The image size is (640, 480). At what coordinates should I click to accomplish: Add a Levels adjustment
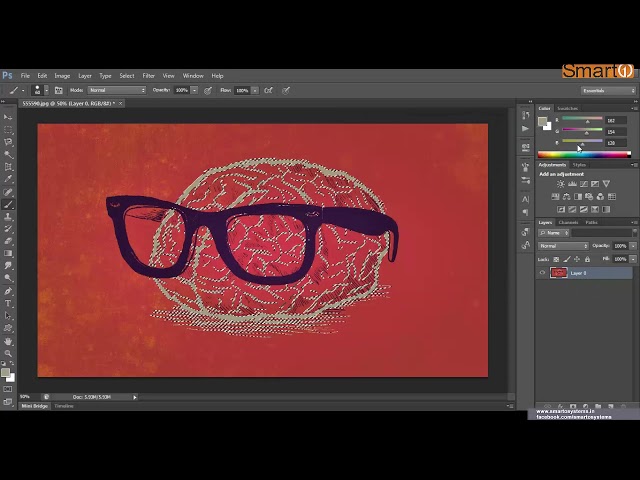pos(572,184)
